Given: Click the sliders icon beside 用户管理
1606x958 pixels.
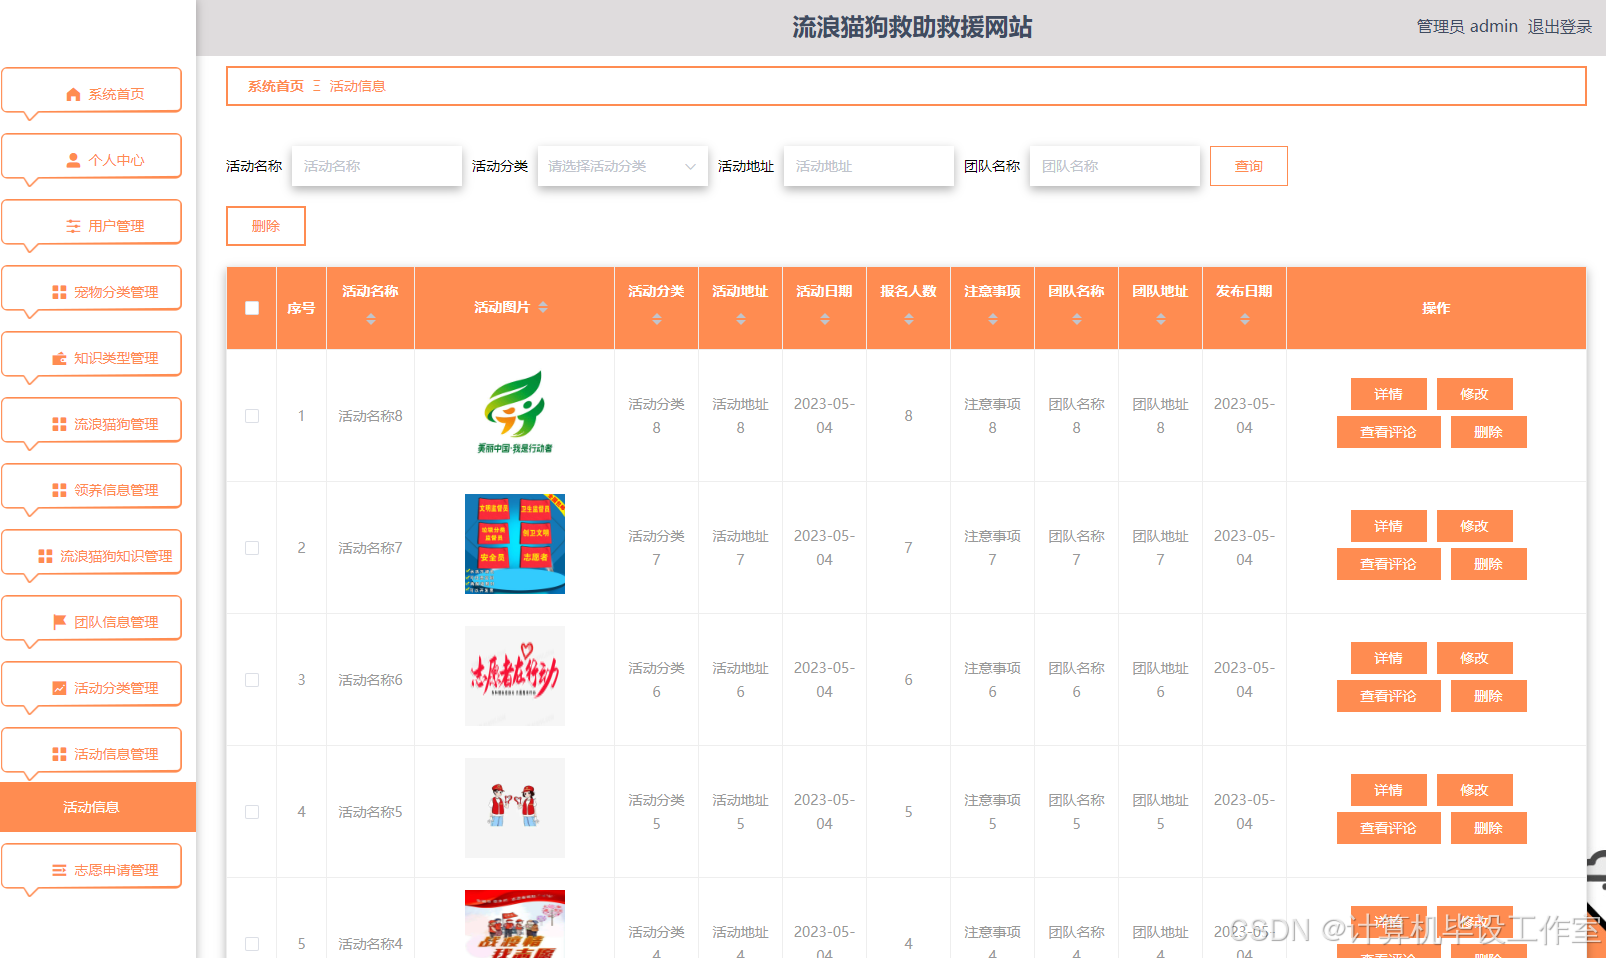Looking at the screenshot, I should coord(73,226).
